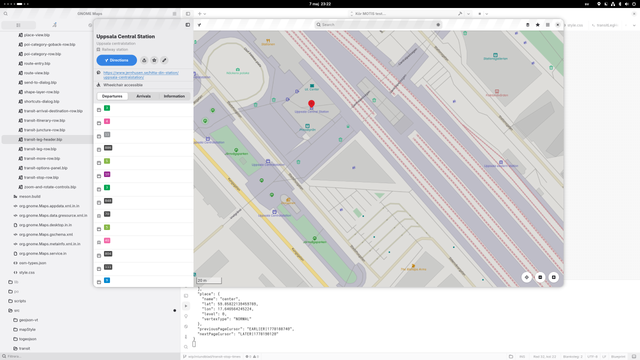
Task: Click the hammer build icon in Builder
Action: pyautogui.click(x=460, y=13)
